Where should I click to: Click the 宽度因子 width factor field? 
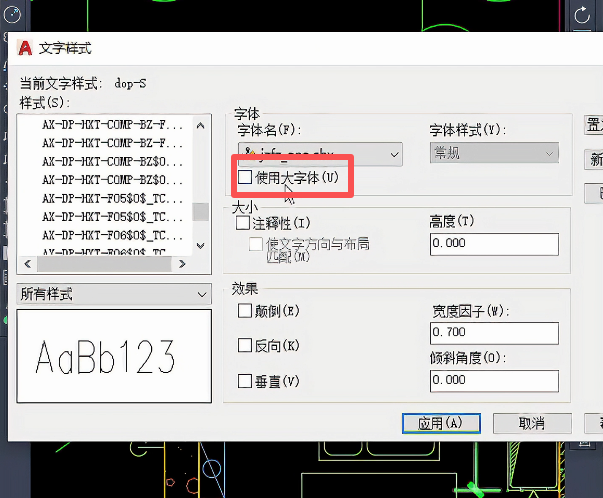(x=496, y=331)
